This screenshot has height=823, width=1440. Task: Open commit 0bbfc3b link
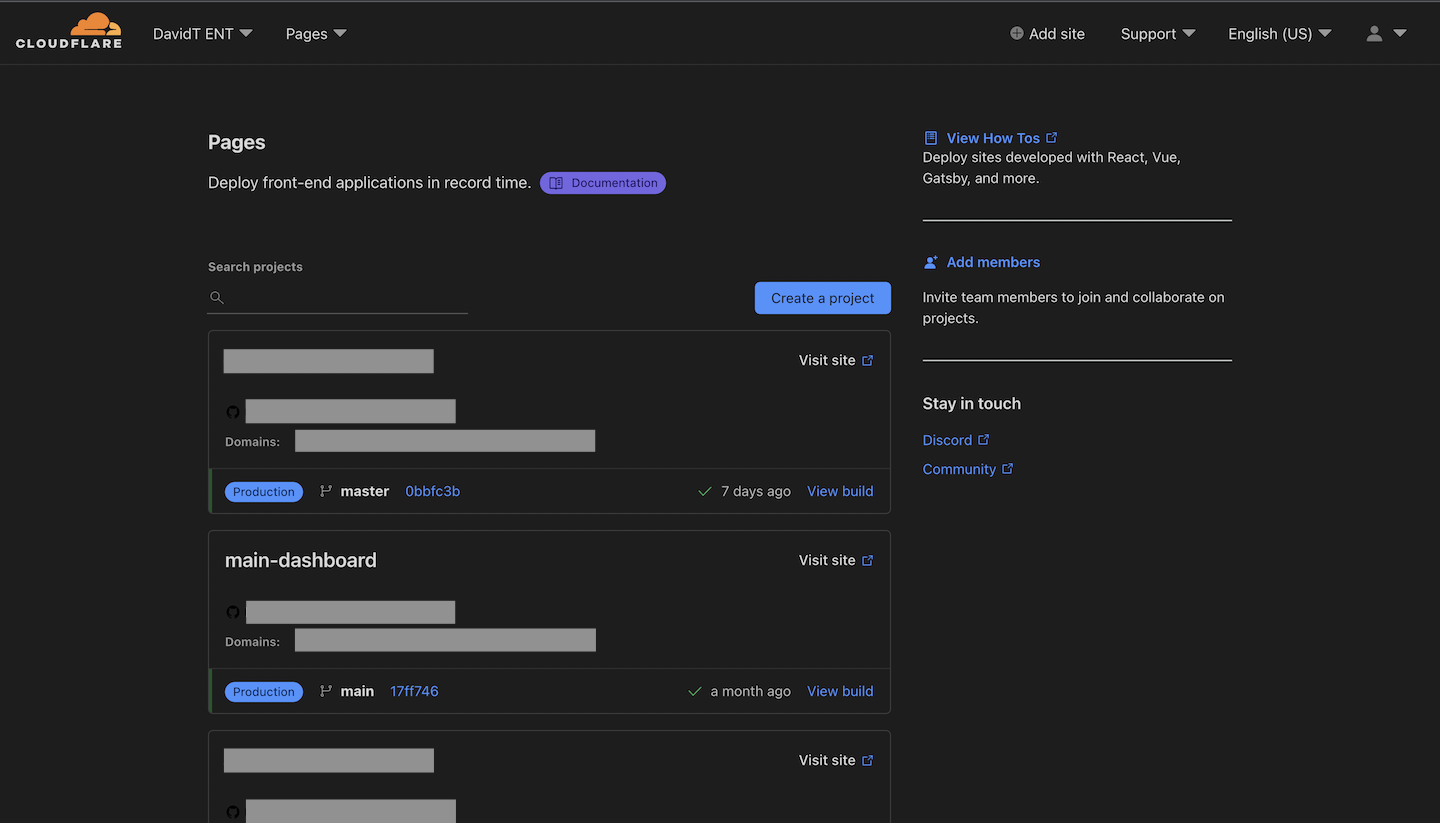[432, 491]
